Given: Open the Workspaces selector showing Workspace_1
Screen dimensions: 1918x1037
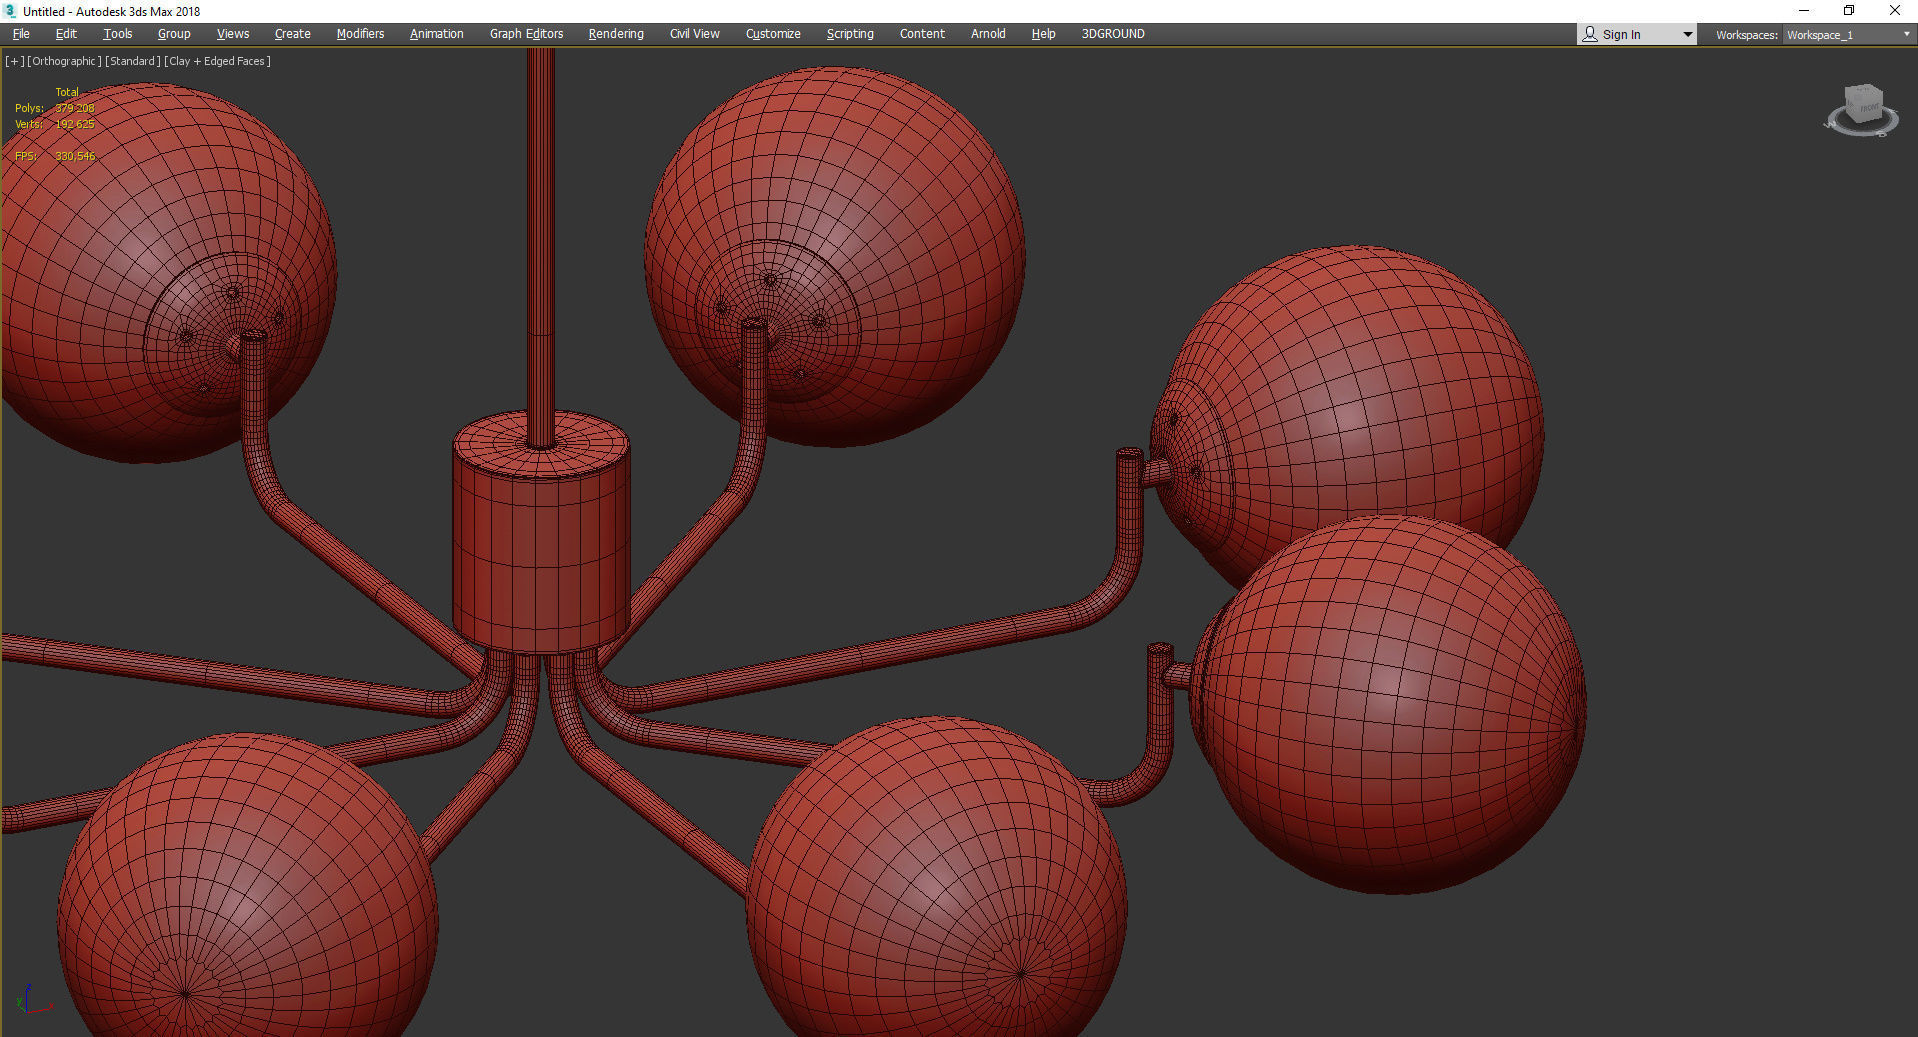Looking at the screenshot, I should click(1848, 35).
